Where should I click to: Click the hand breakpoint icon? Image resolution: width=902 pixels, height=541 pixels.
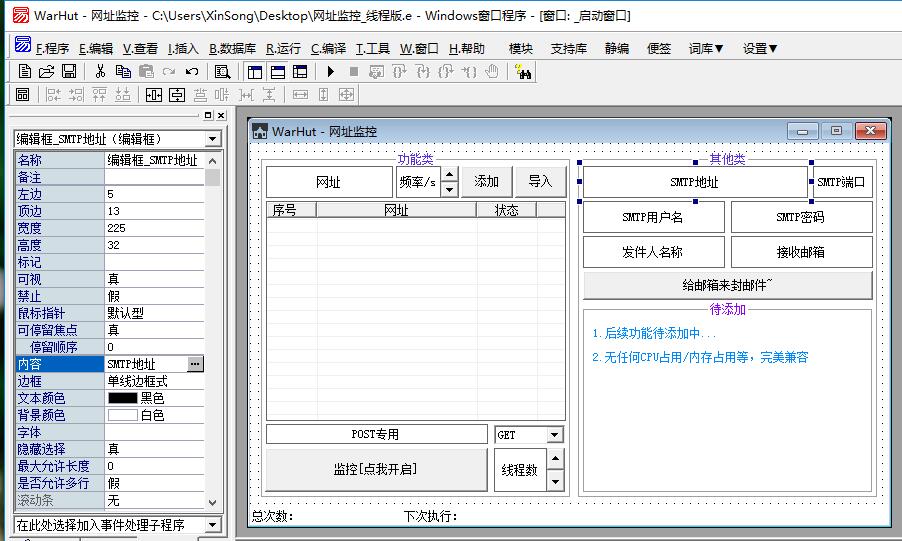492,72
